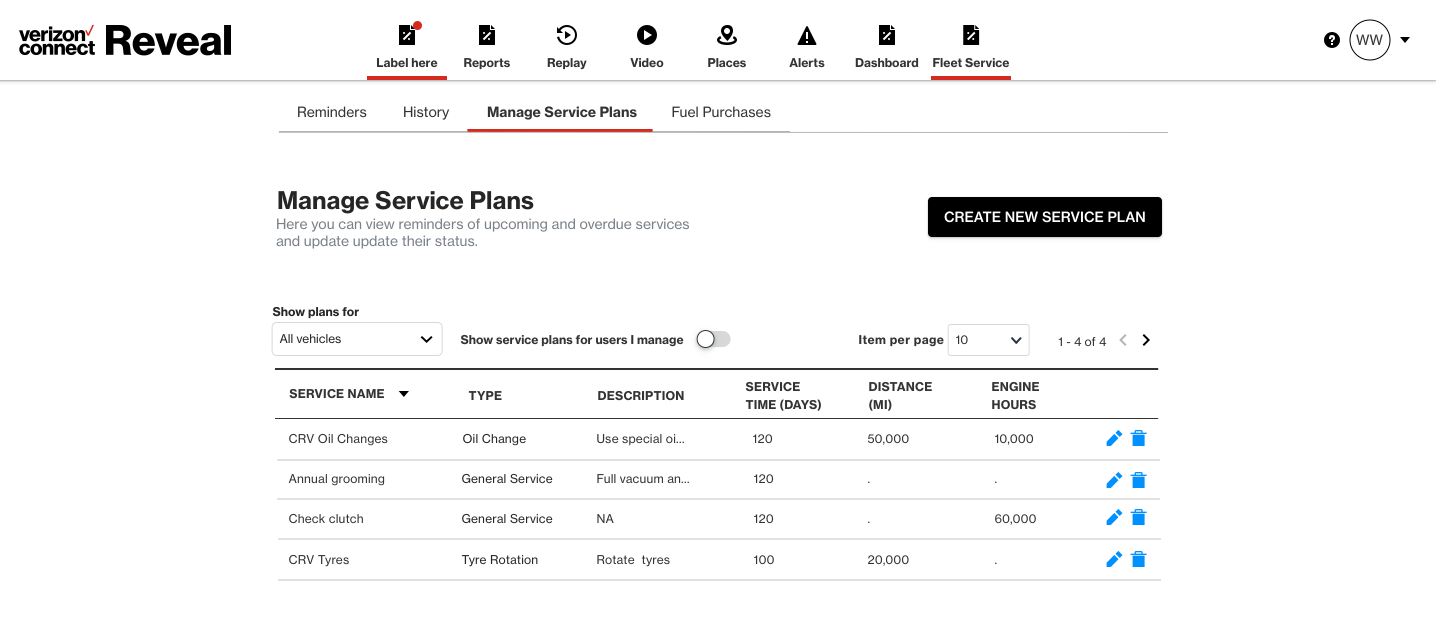Open the Item per page dropdown
The width and height of the screenshot is (1436, 624).
(x=988, y=340)
